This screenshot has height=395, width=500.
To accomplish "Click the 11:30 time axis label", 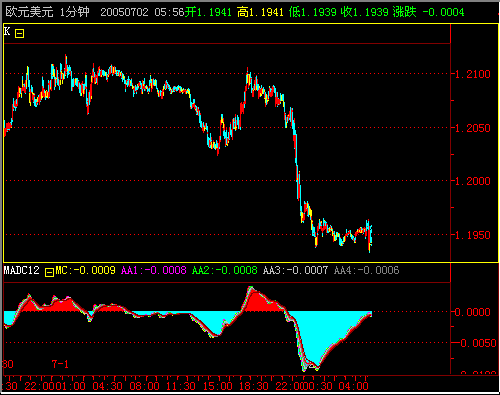I will 181,386.
